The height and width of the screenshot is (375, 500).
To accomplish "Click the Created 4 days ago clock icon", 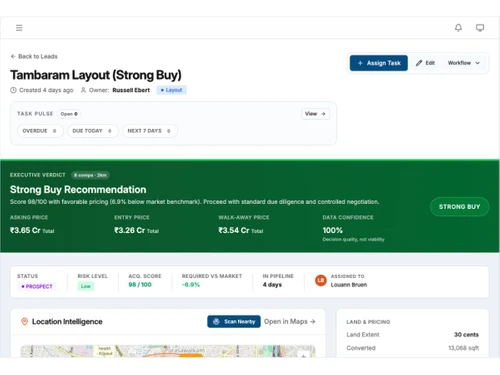I will (x=13, y=90).
